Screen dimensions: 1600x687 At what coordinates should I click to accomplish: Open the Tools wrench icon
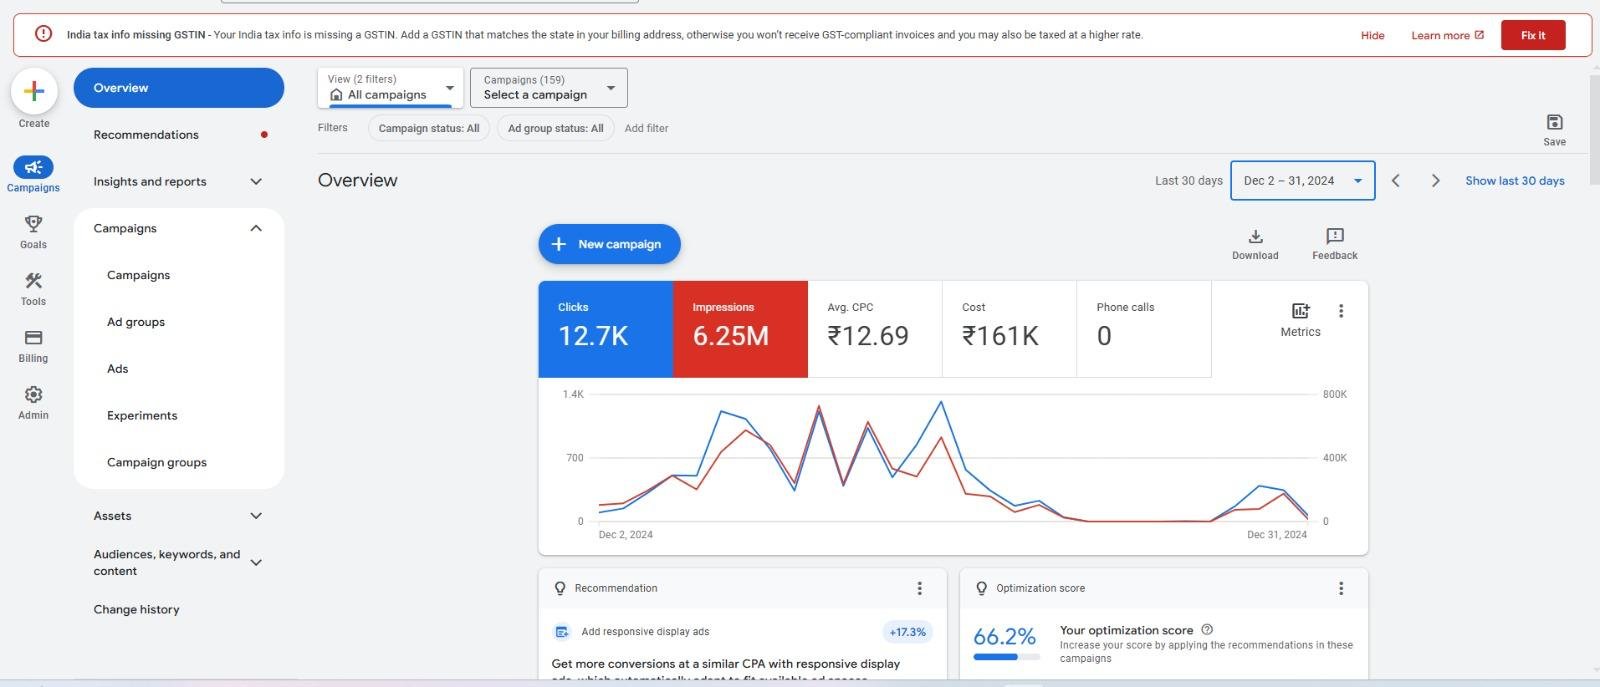[x=33, y=281]
